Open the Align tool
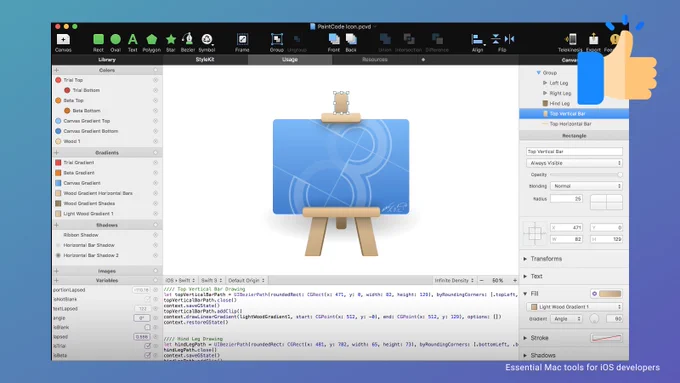 click(x=477, y=43)
